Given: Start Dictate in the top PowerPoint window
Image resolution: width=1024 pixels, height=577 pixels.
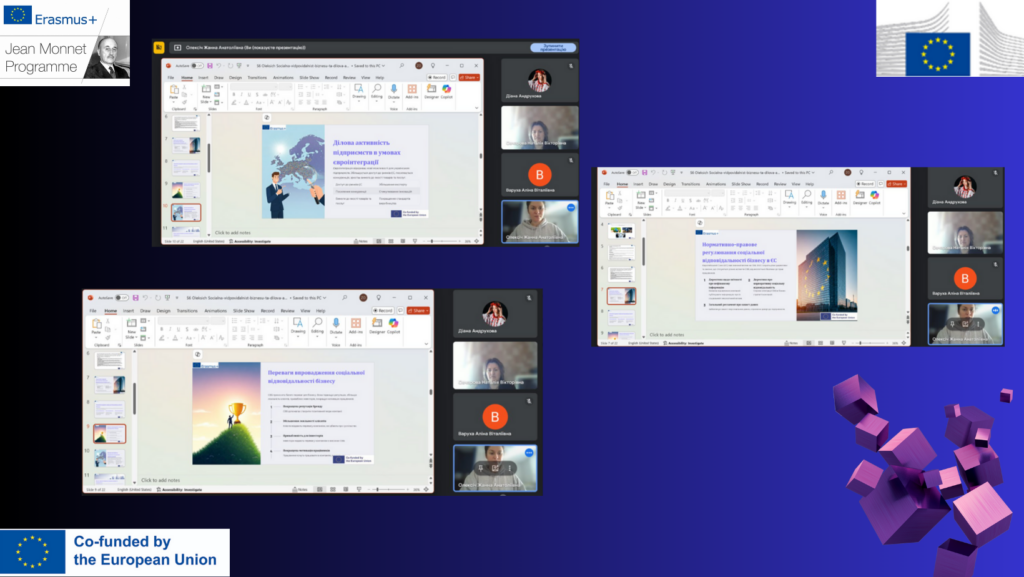Looking at the screenshot, I should click(x=393, y=91).
